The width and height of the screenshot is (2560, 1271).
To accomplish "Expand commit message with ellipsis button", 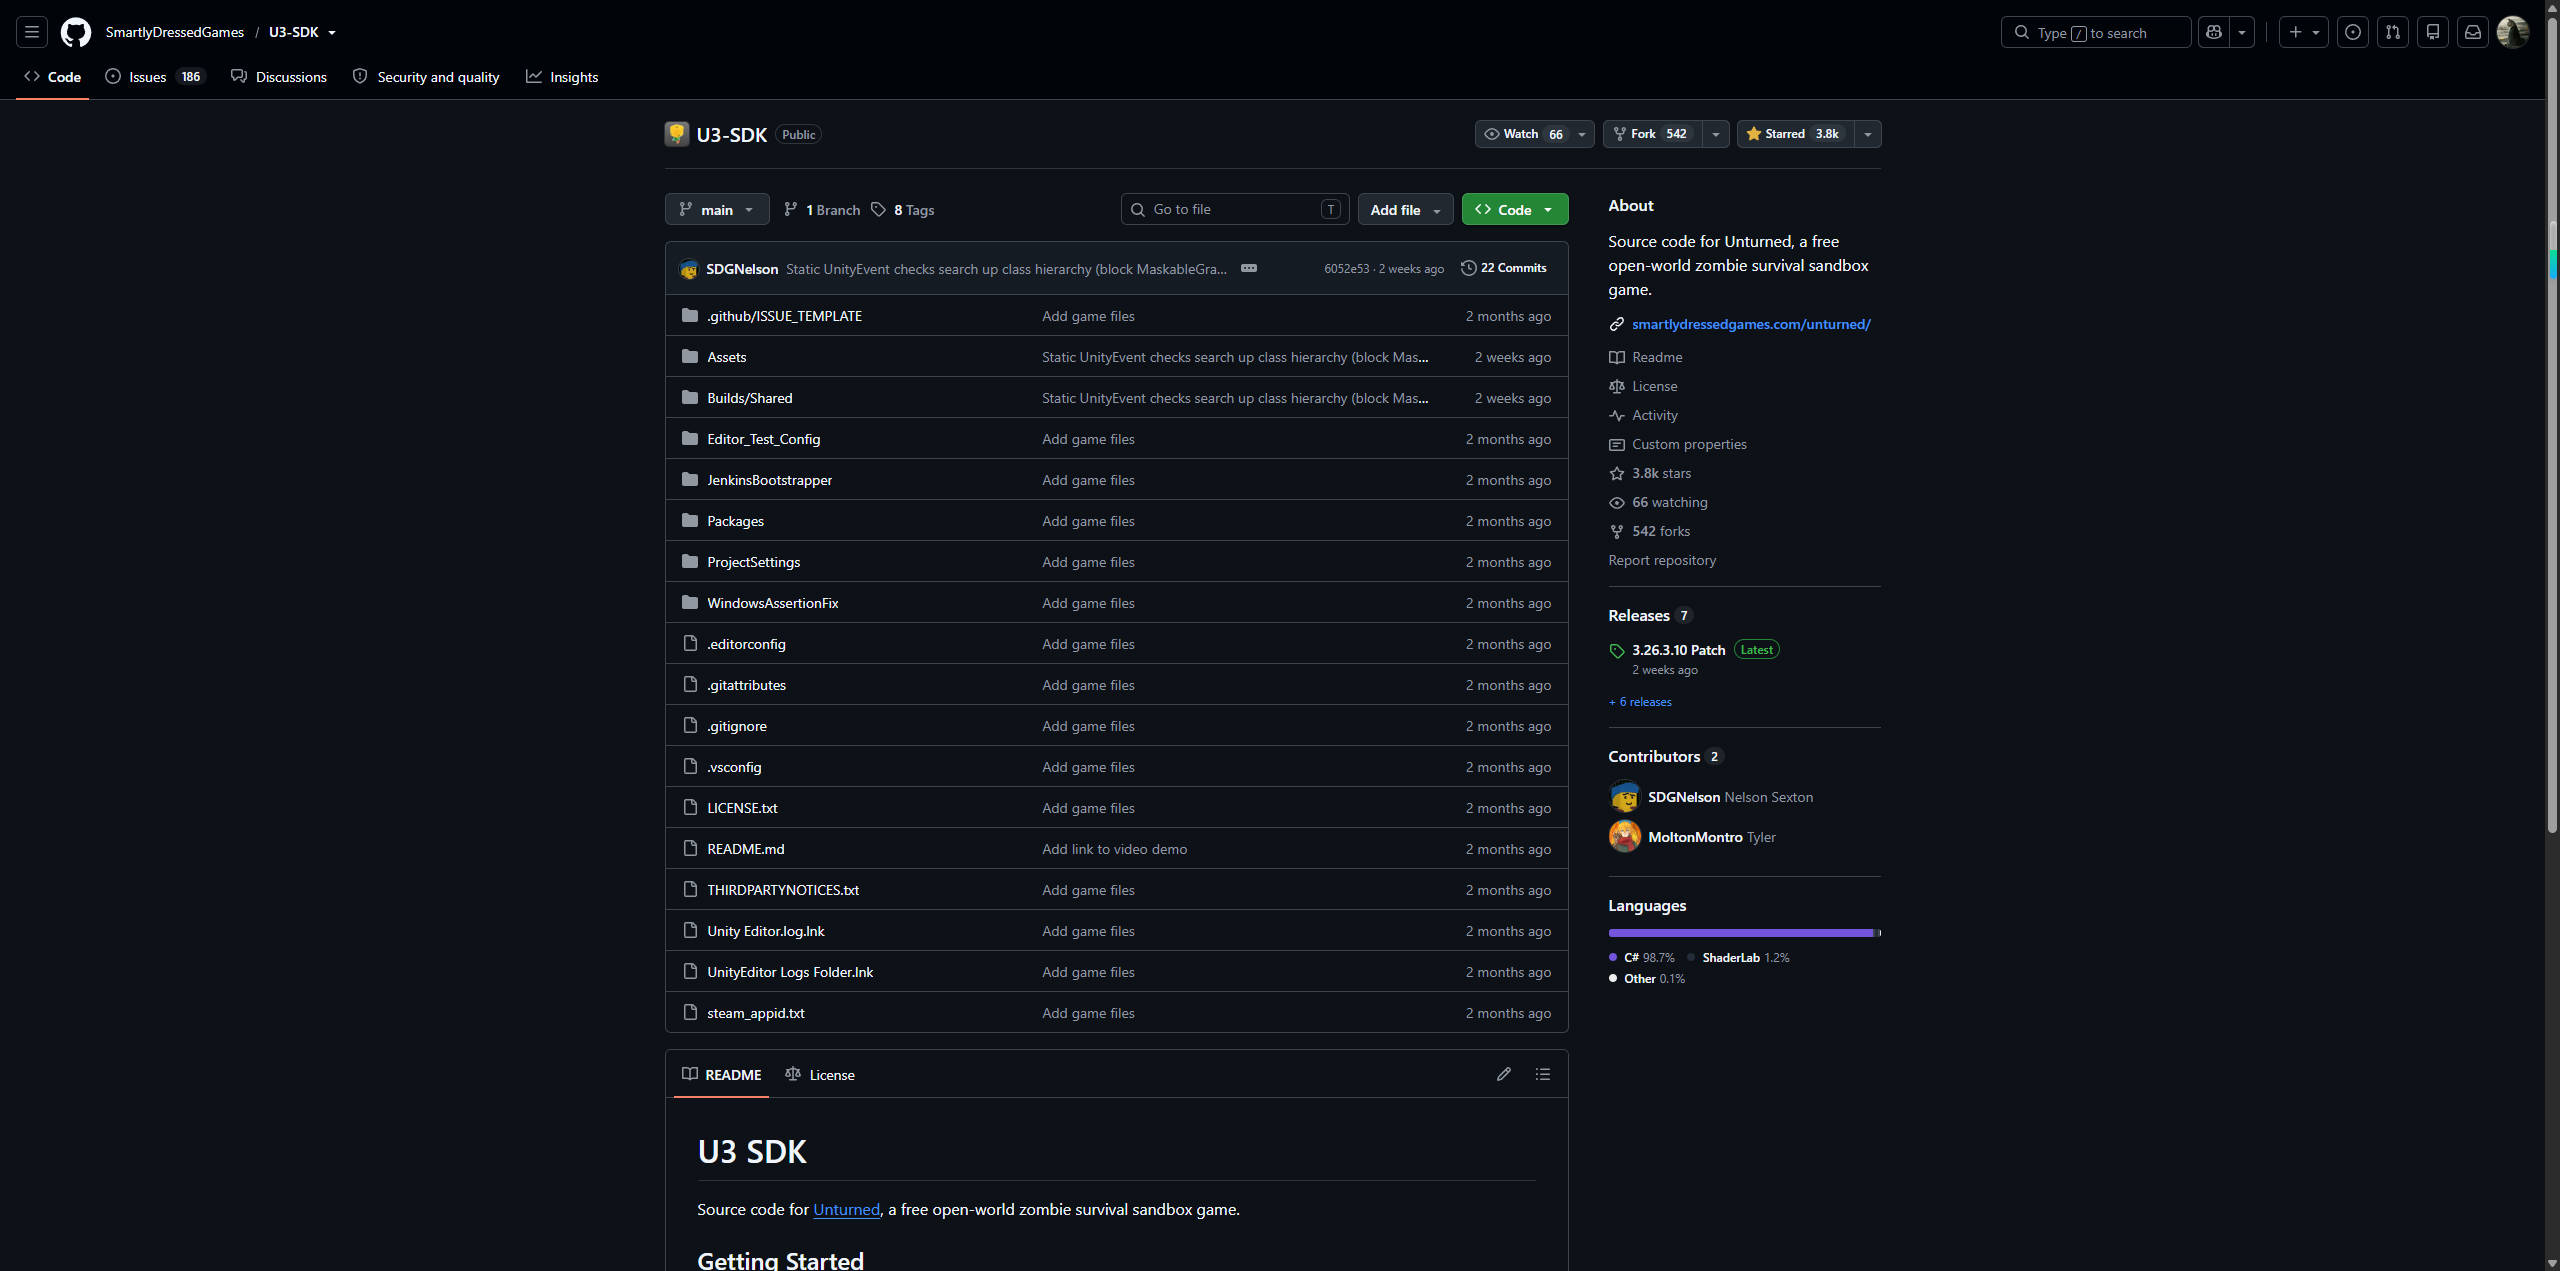I will [x=1249, y=268].
